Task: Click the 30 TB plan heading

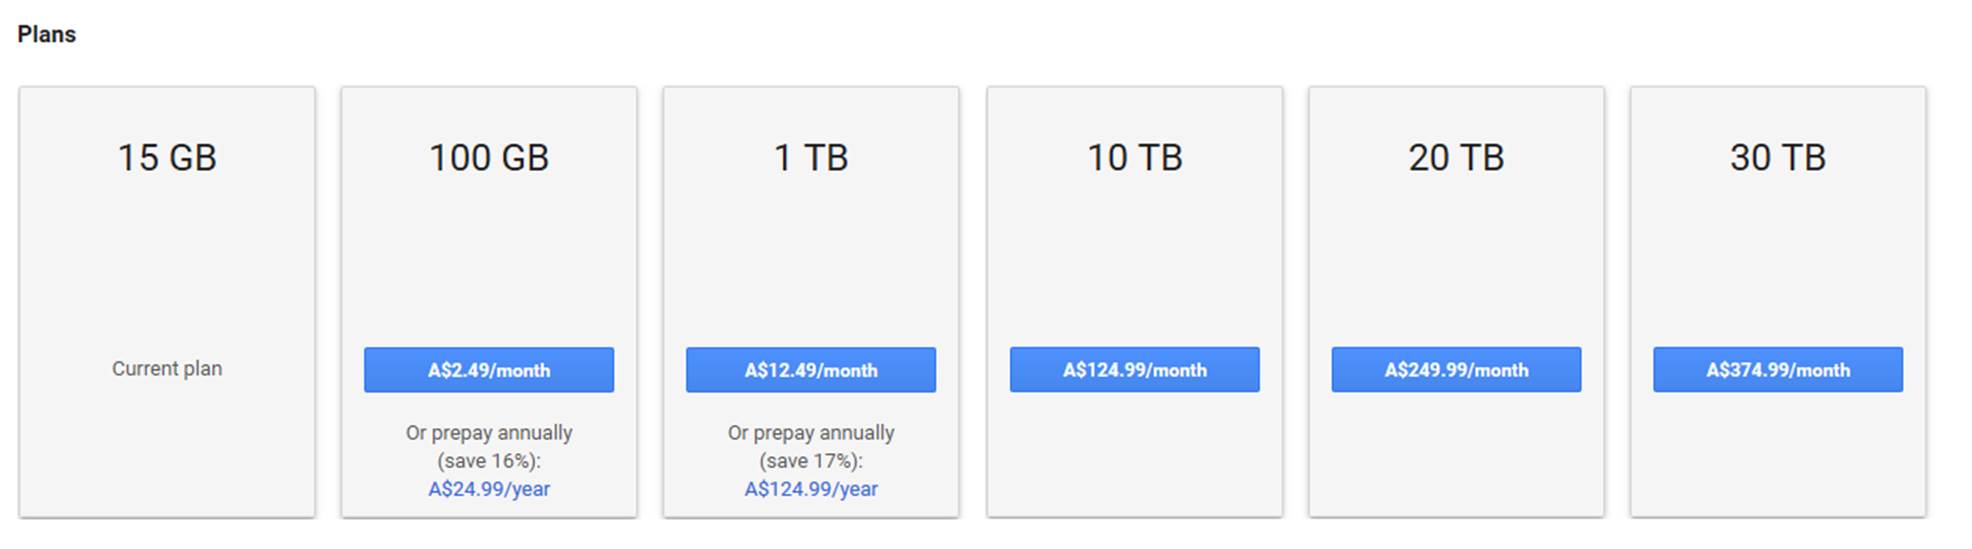Action: [x=1778, y=157]
